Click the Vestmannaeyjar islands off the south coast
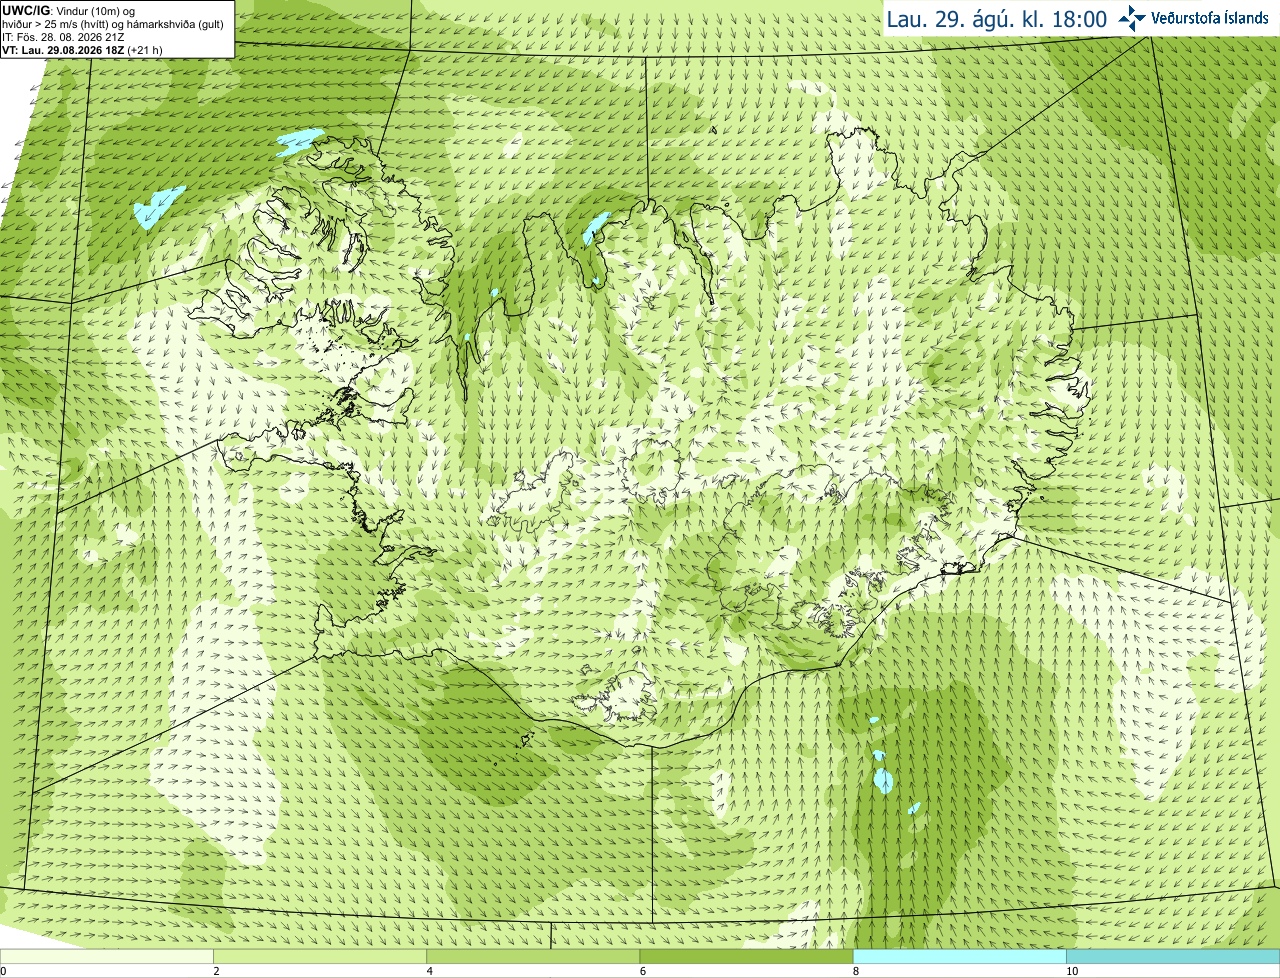1280x978 pixels. tap(526, 741)
